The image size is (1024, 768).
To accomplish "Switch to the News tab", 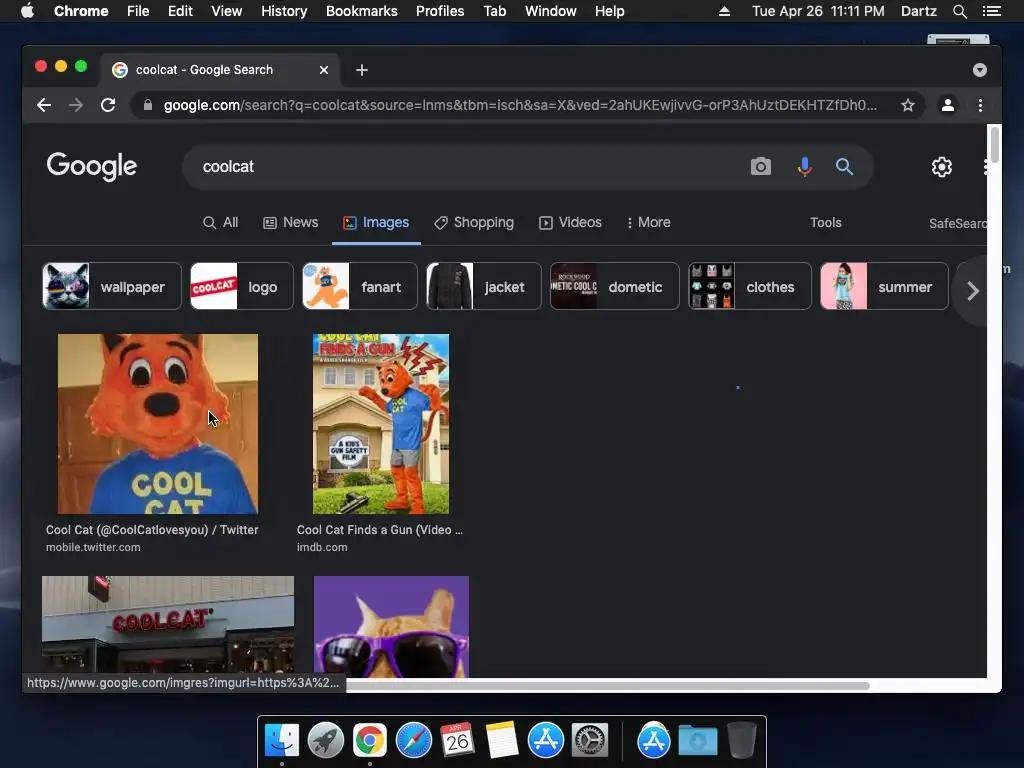I will click(x=291, y=223).
